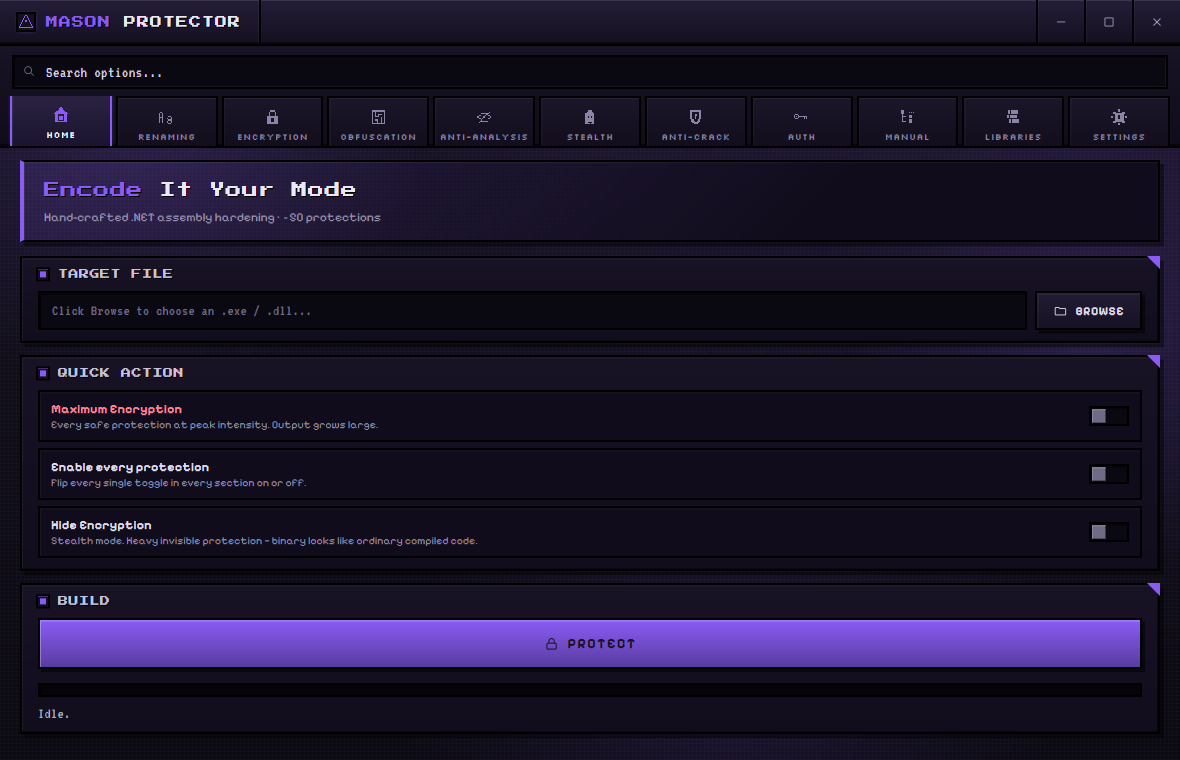This screenshot has width=1180, height=760.
Task: Enable the Maximum Encryption toggle
Action: click(x=1109, y=416)
